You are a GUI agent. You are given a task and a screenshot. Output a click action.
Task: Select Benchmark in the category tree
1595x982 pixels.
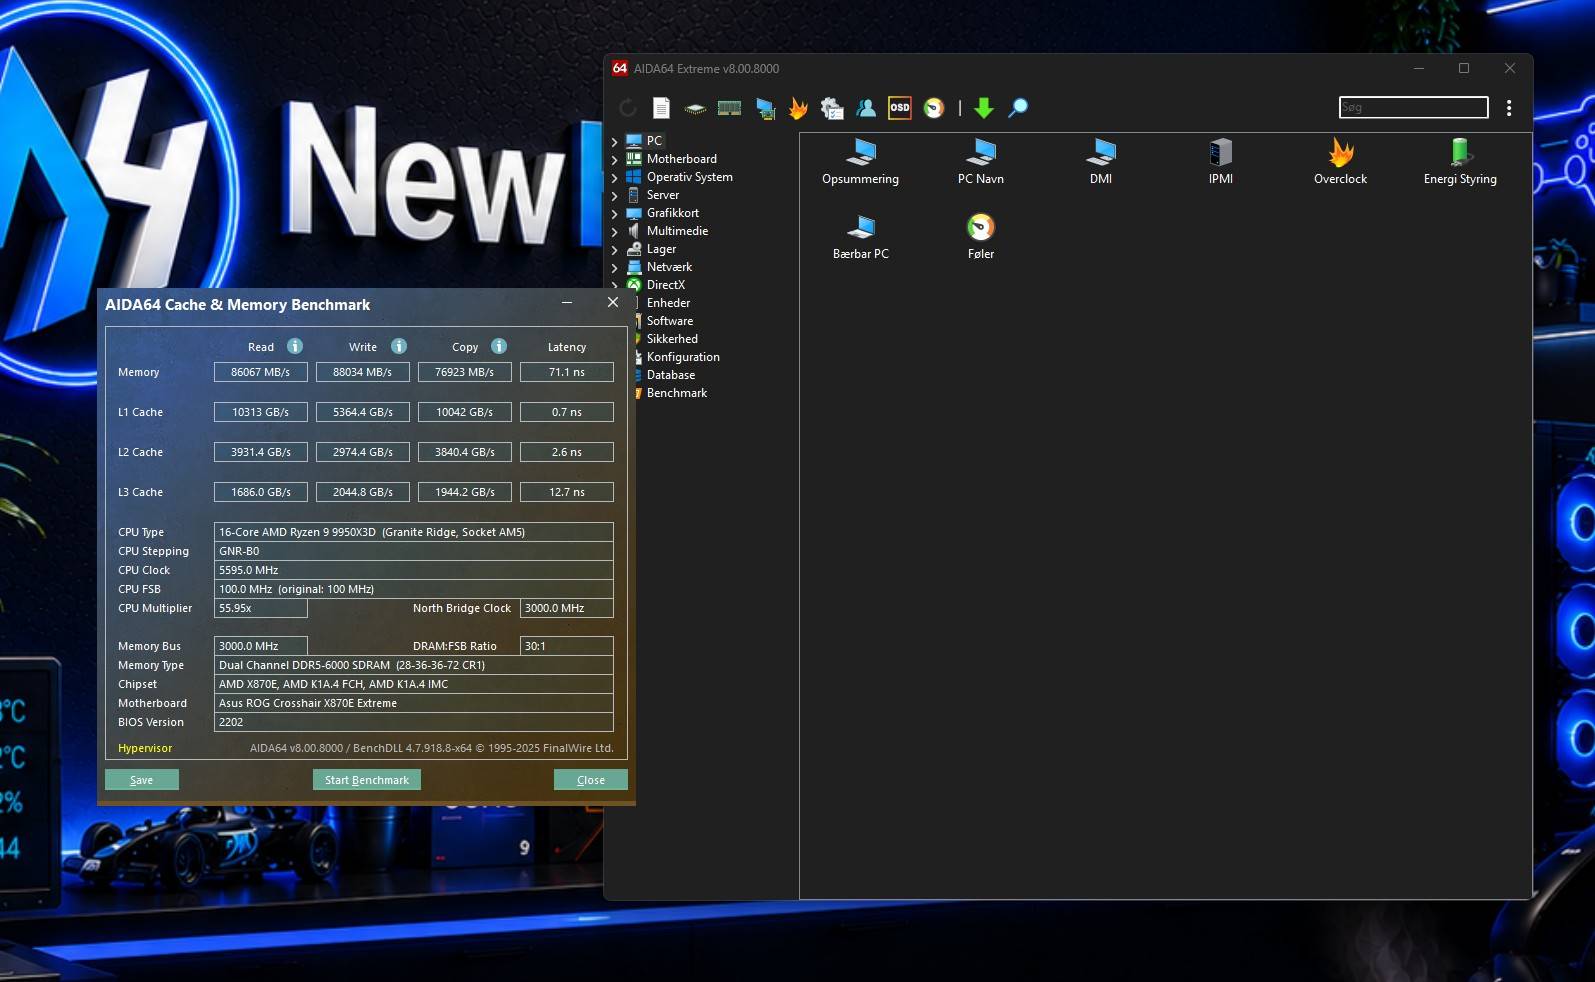676,393
